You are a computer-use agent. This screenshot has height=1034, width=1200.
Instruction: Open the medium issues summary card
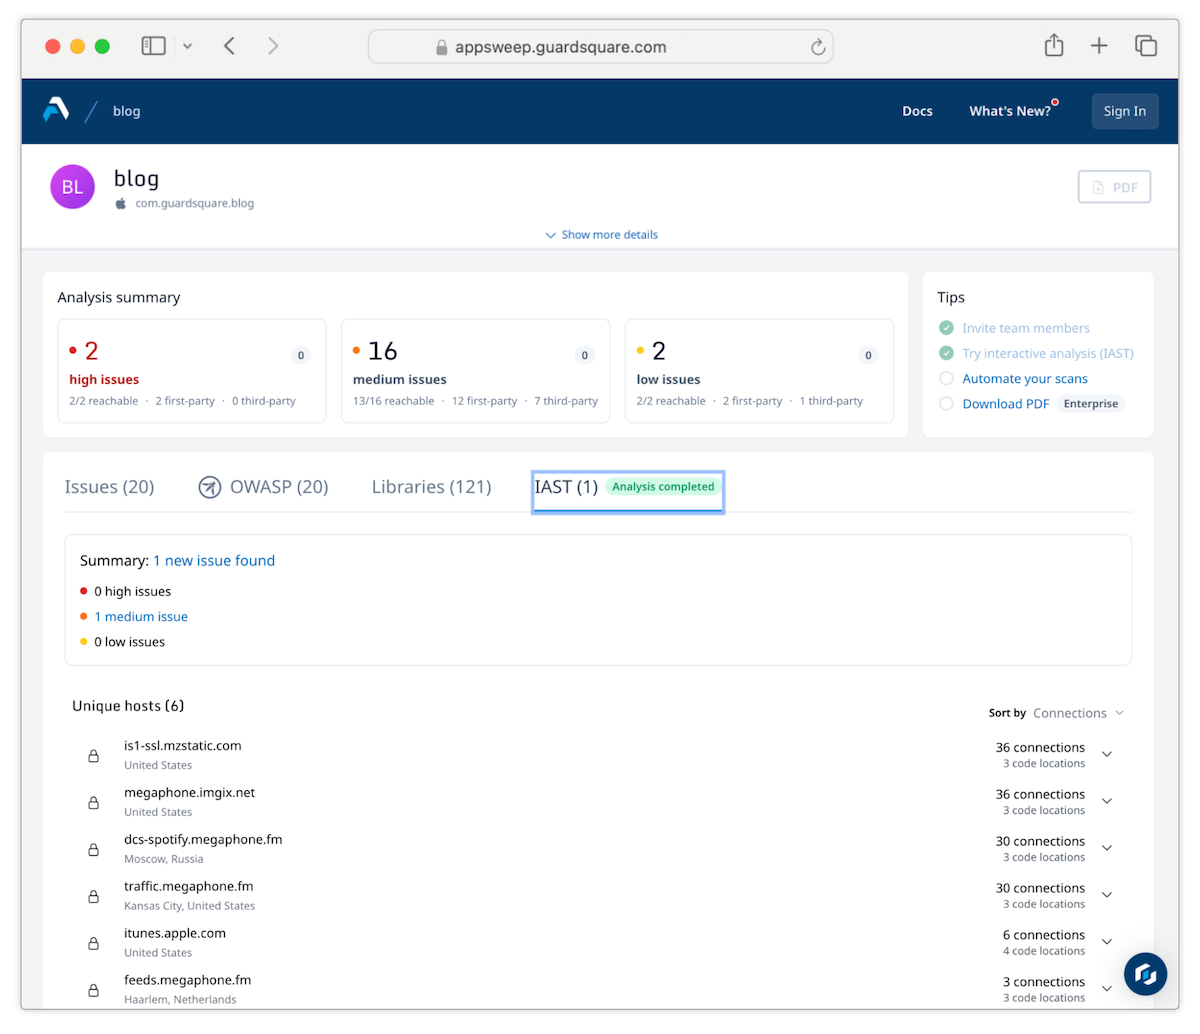point(476,371)
